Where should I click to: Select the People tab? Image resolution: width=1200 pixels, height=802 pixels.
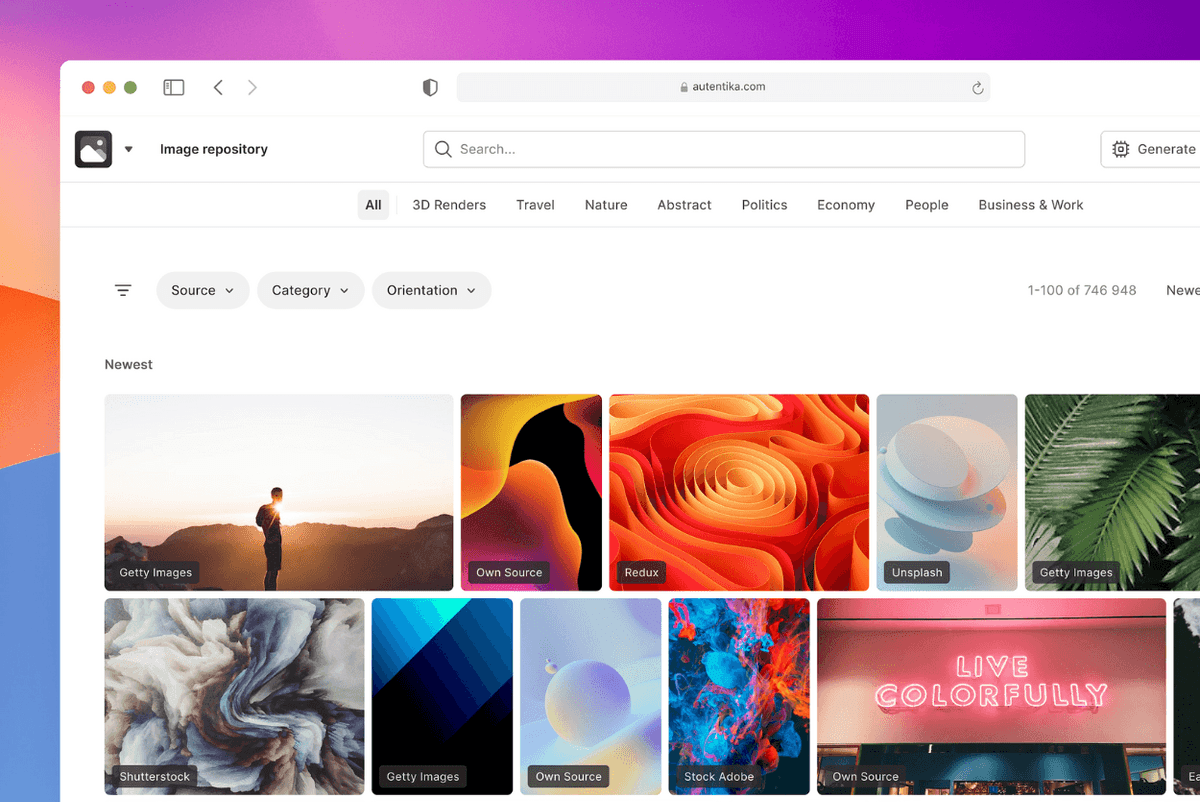(927, 205)
